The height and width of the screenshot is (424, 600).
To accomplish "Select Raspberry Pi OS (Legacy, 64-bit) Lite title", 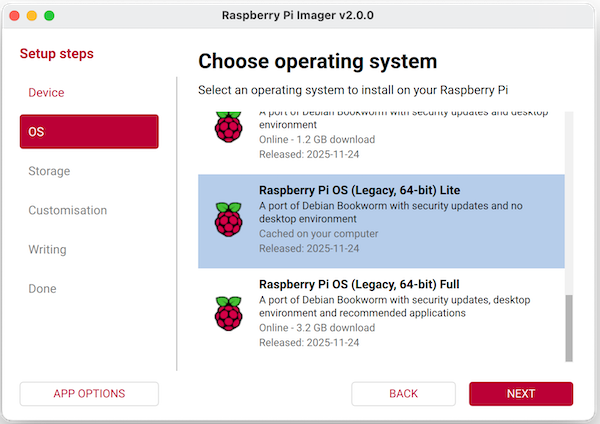I will click(360, 190).
